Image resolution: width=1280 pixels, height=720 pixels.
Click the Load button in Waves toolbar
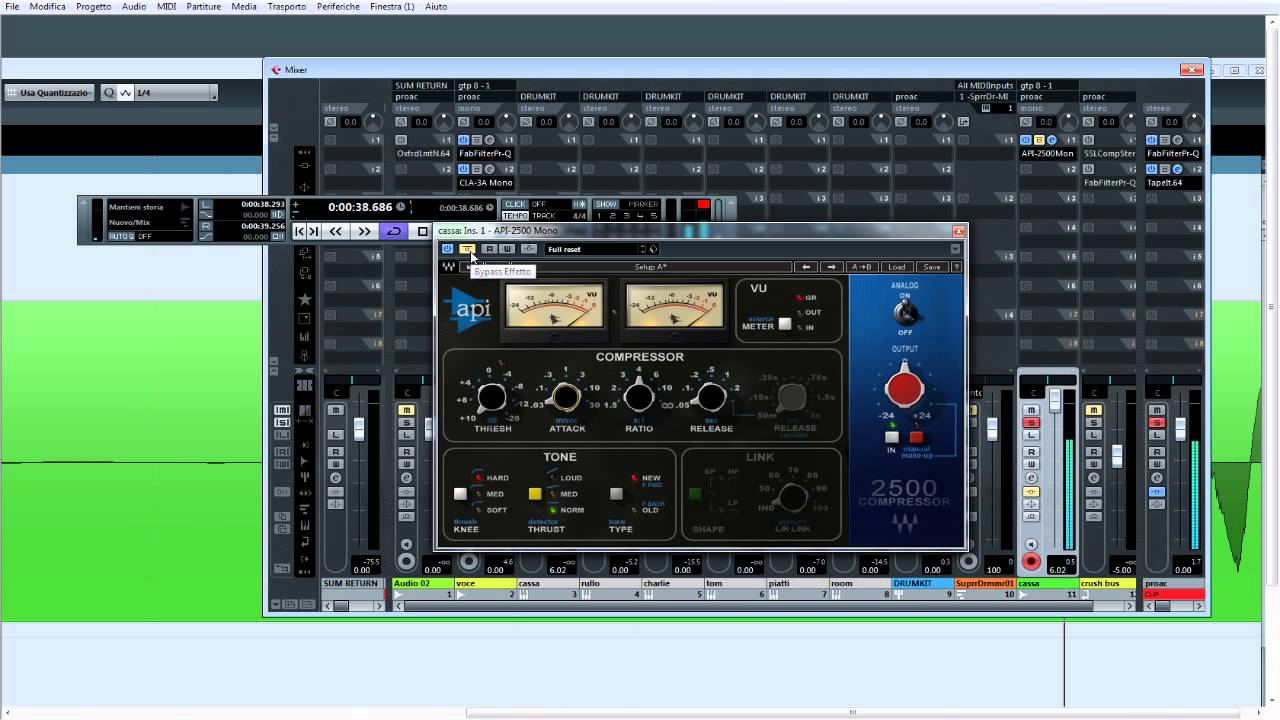896,267
